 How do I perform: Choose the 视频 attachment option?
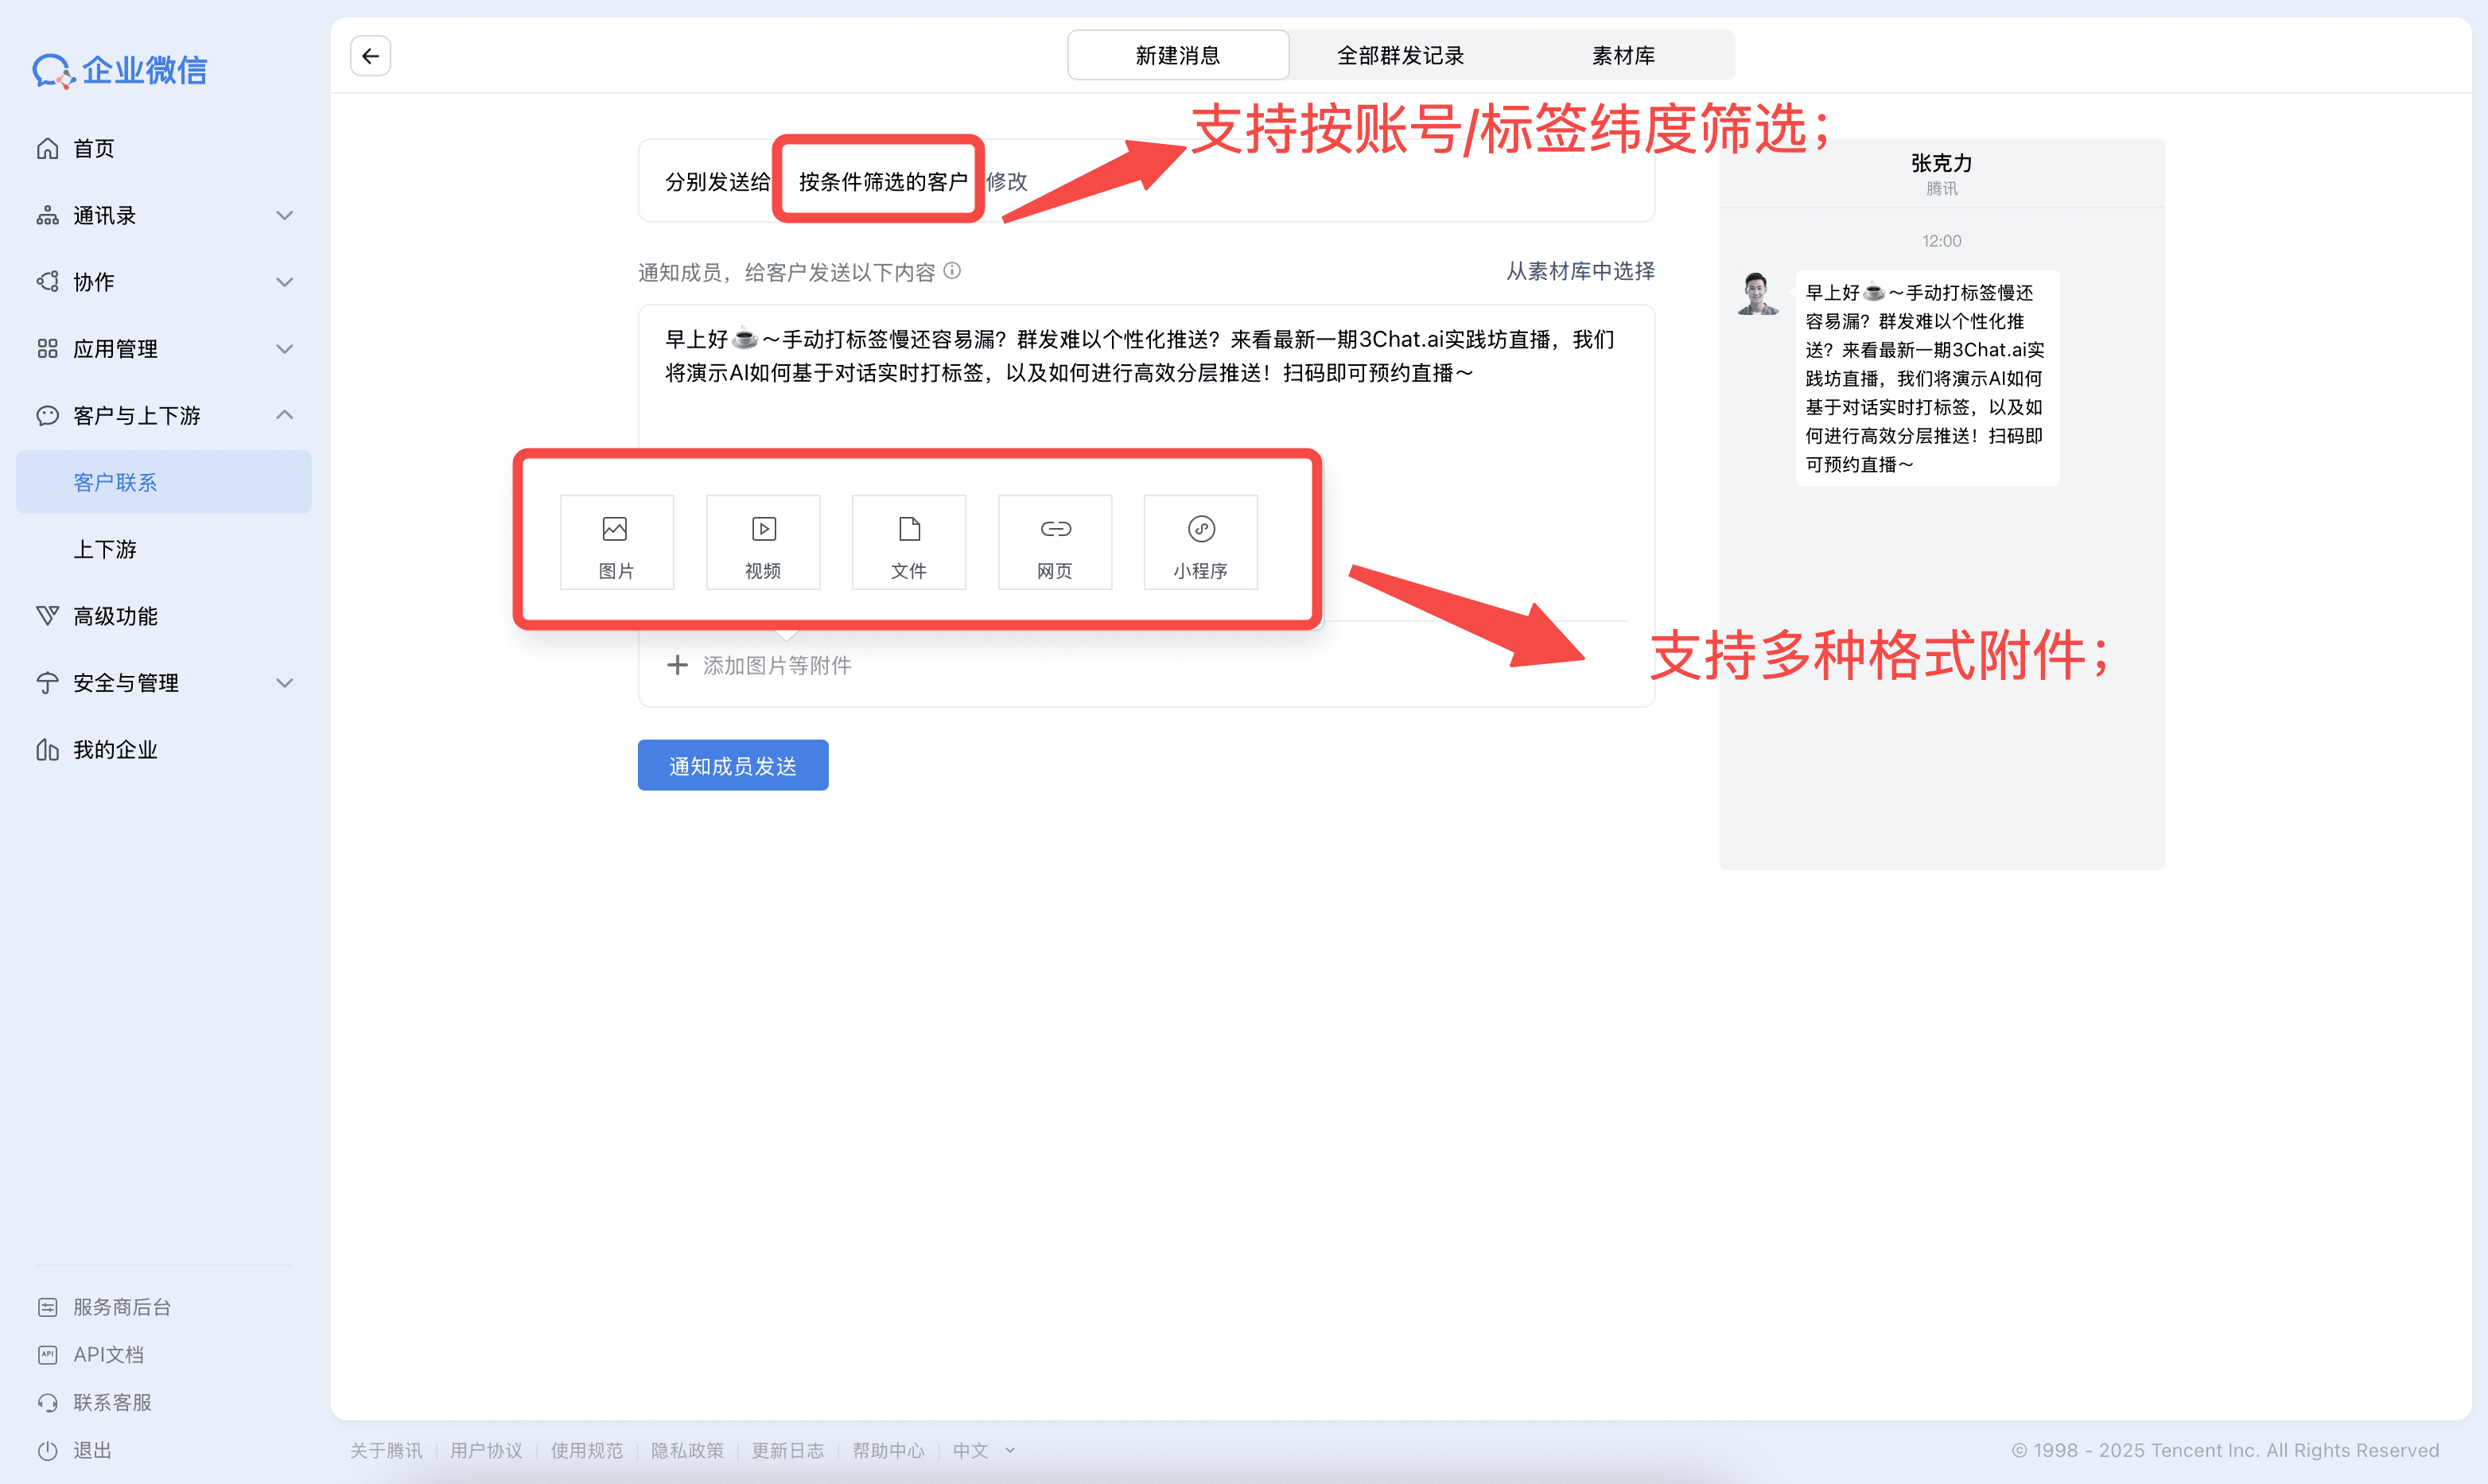[x=763, y=542]
